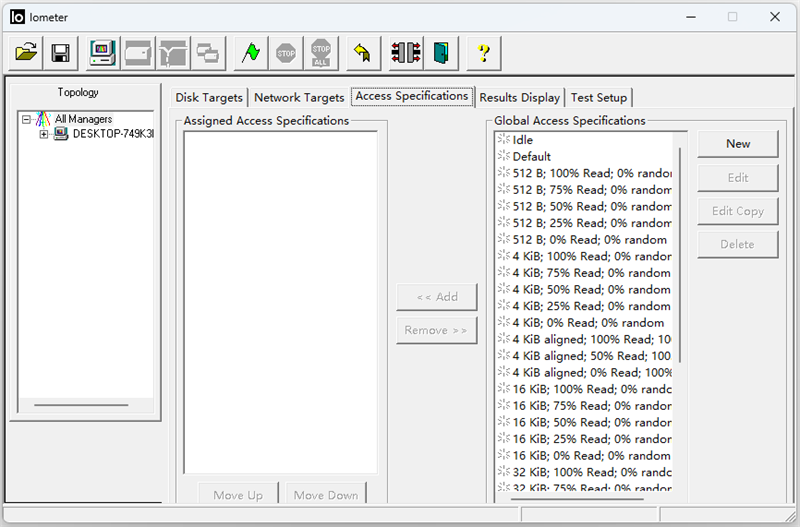Click the Start New Network Worker icon
The width and height of the screenshot is (800, 527).
[x=173, y=53]
